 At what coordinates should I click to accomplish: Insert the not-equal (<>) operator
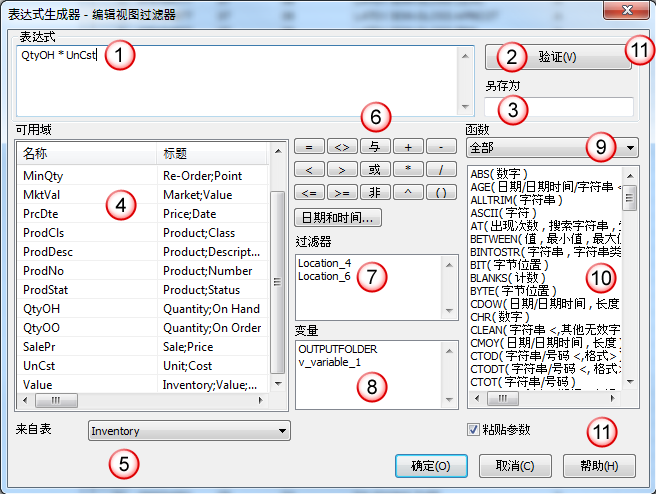pos(342,147)
